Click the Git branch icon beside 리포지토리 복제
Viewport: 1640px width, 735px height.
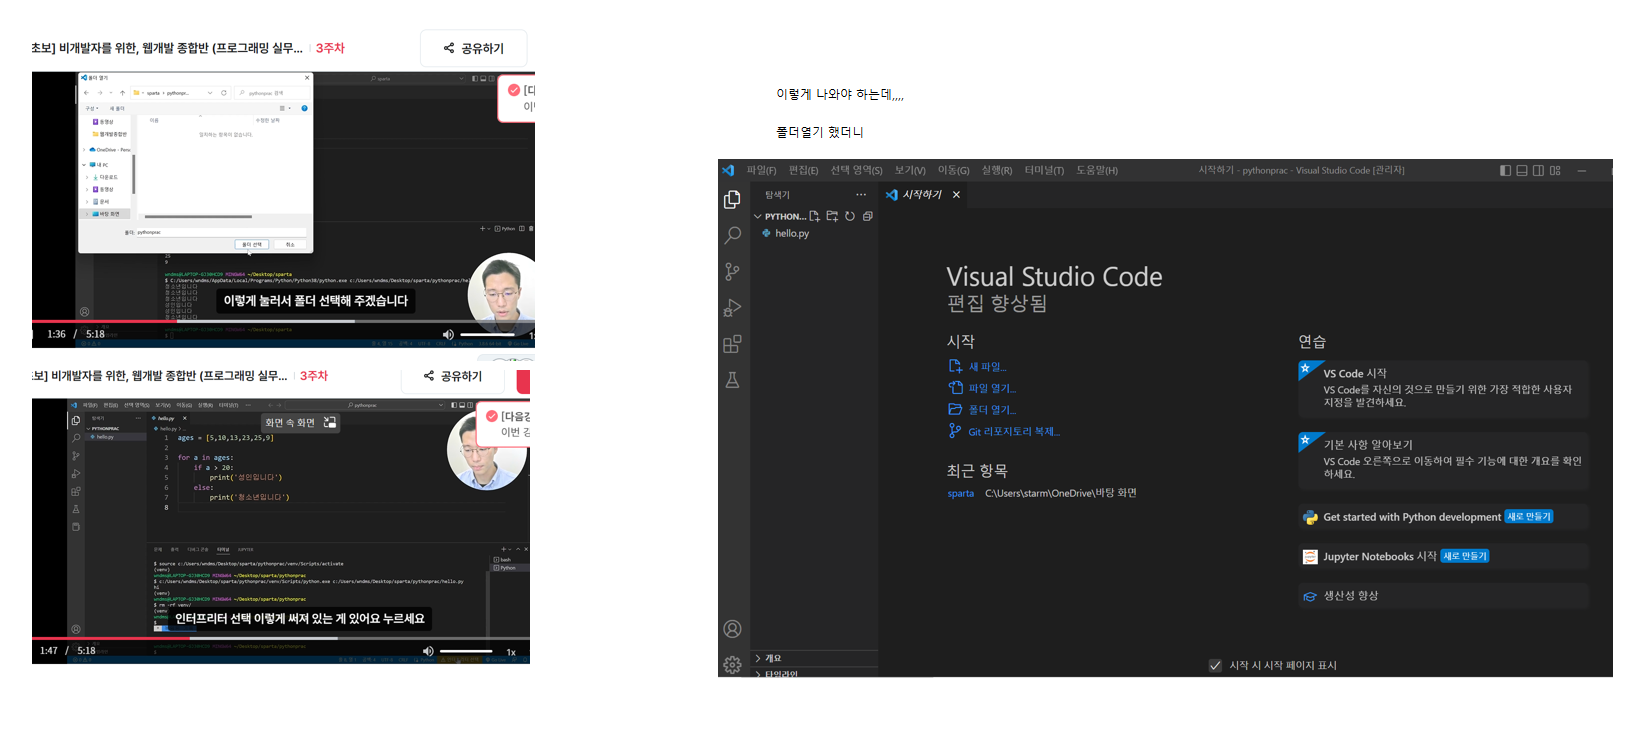955,431
